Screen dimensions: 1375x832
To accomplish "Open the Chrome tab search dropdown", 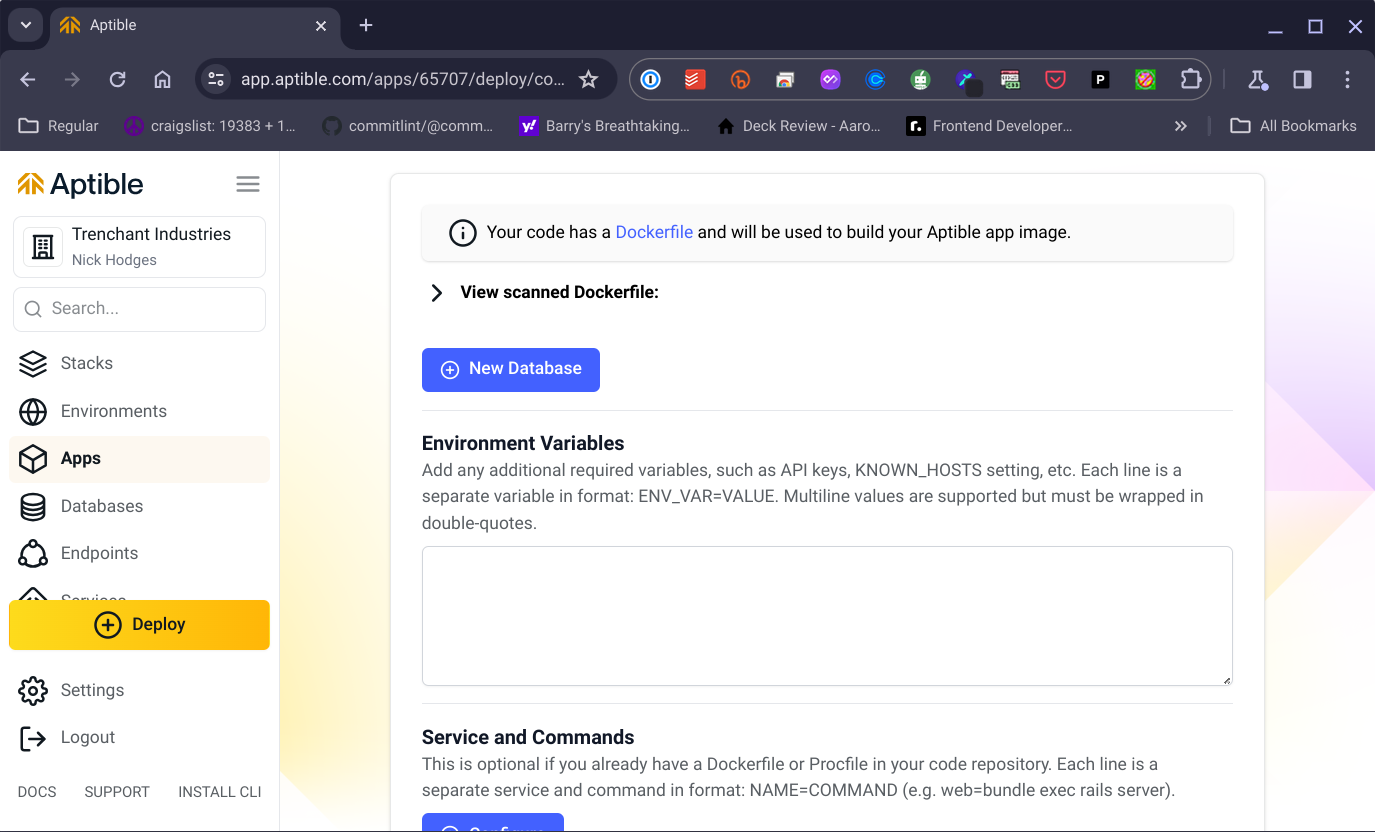I will (26, 25).
